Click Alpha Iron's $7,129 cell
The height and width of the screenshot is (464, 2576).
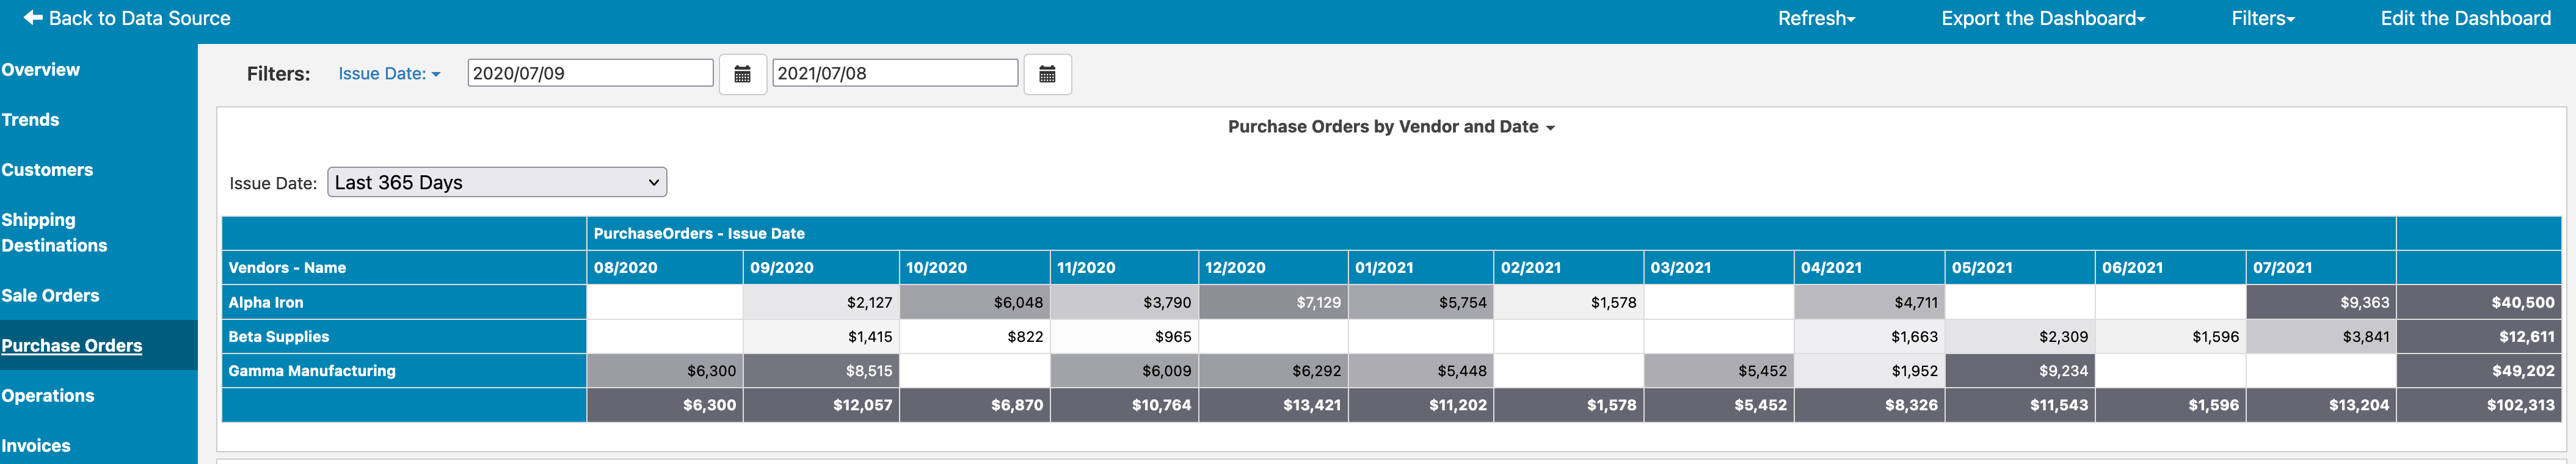(x=1273, y=302)
